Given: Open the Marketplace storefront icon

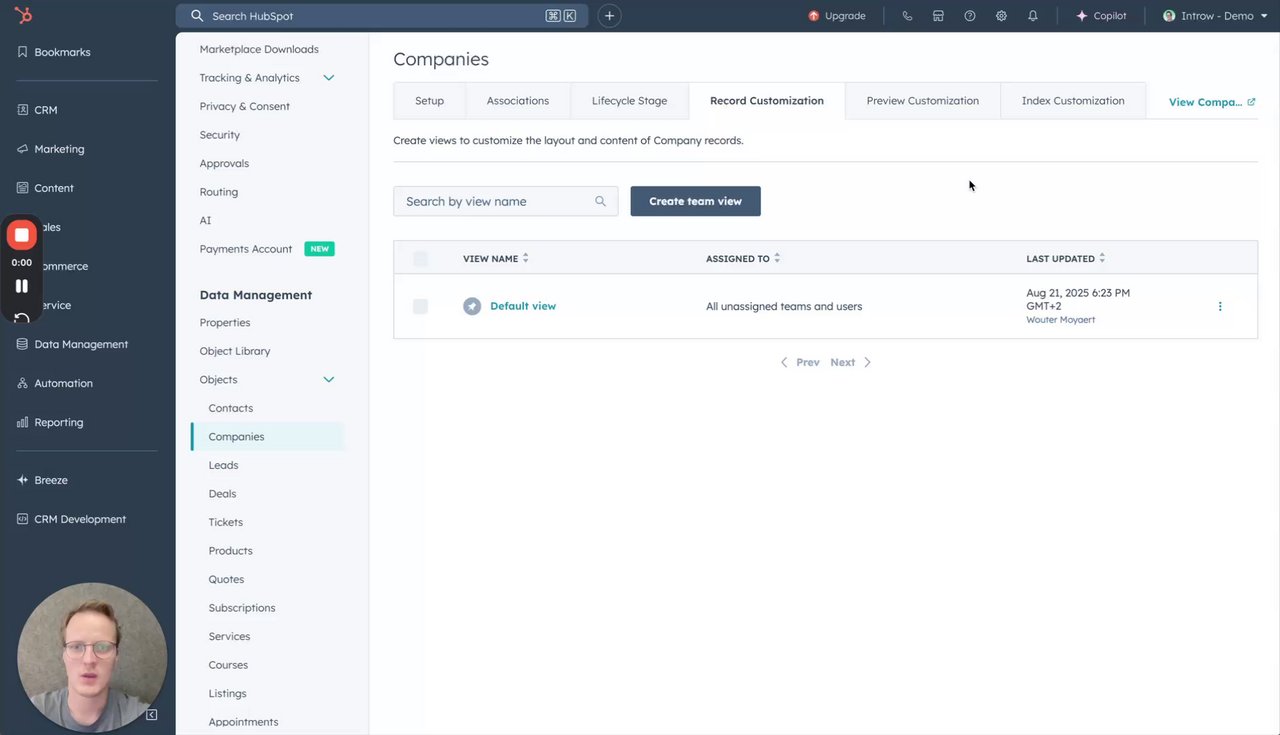Looking at the screenshot, I should (x=938, y=16).
